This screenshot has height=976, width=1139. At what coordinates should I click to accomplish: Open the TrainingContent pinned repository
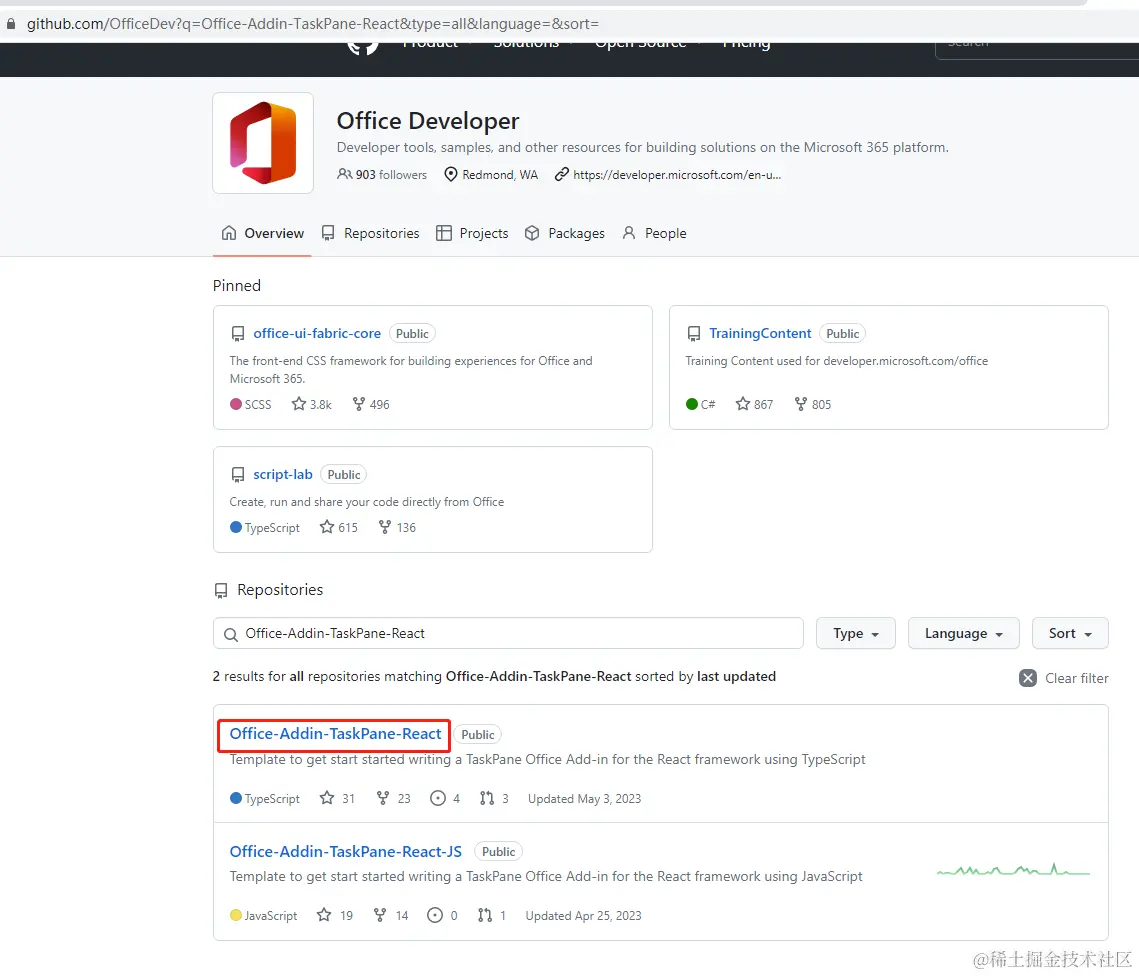click(760, 333)
